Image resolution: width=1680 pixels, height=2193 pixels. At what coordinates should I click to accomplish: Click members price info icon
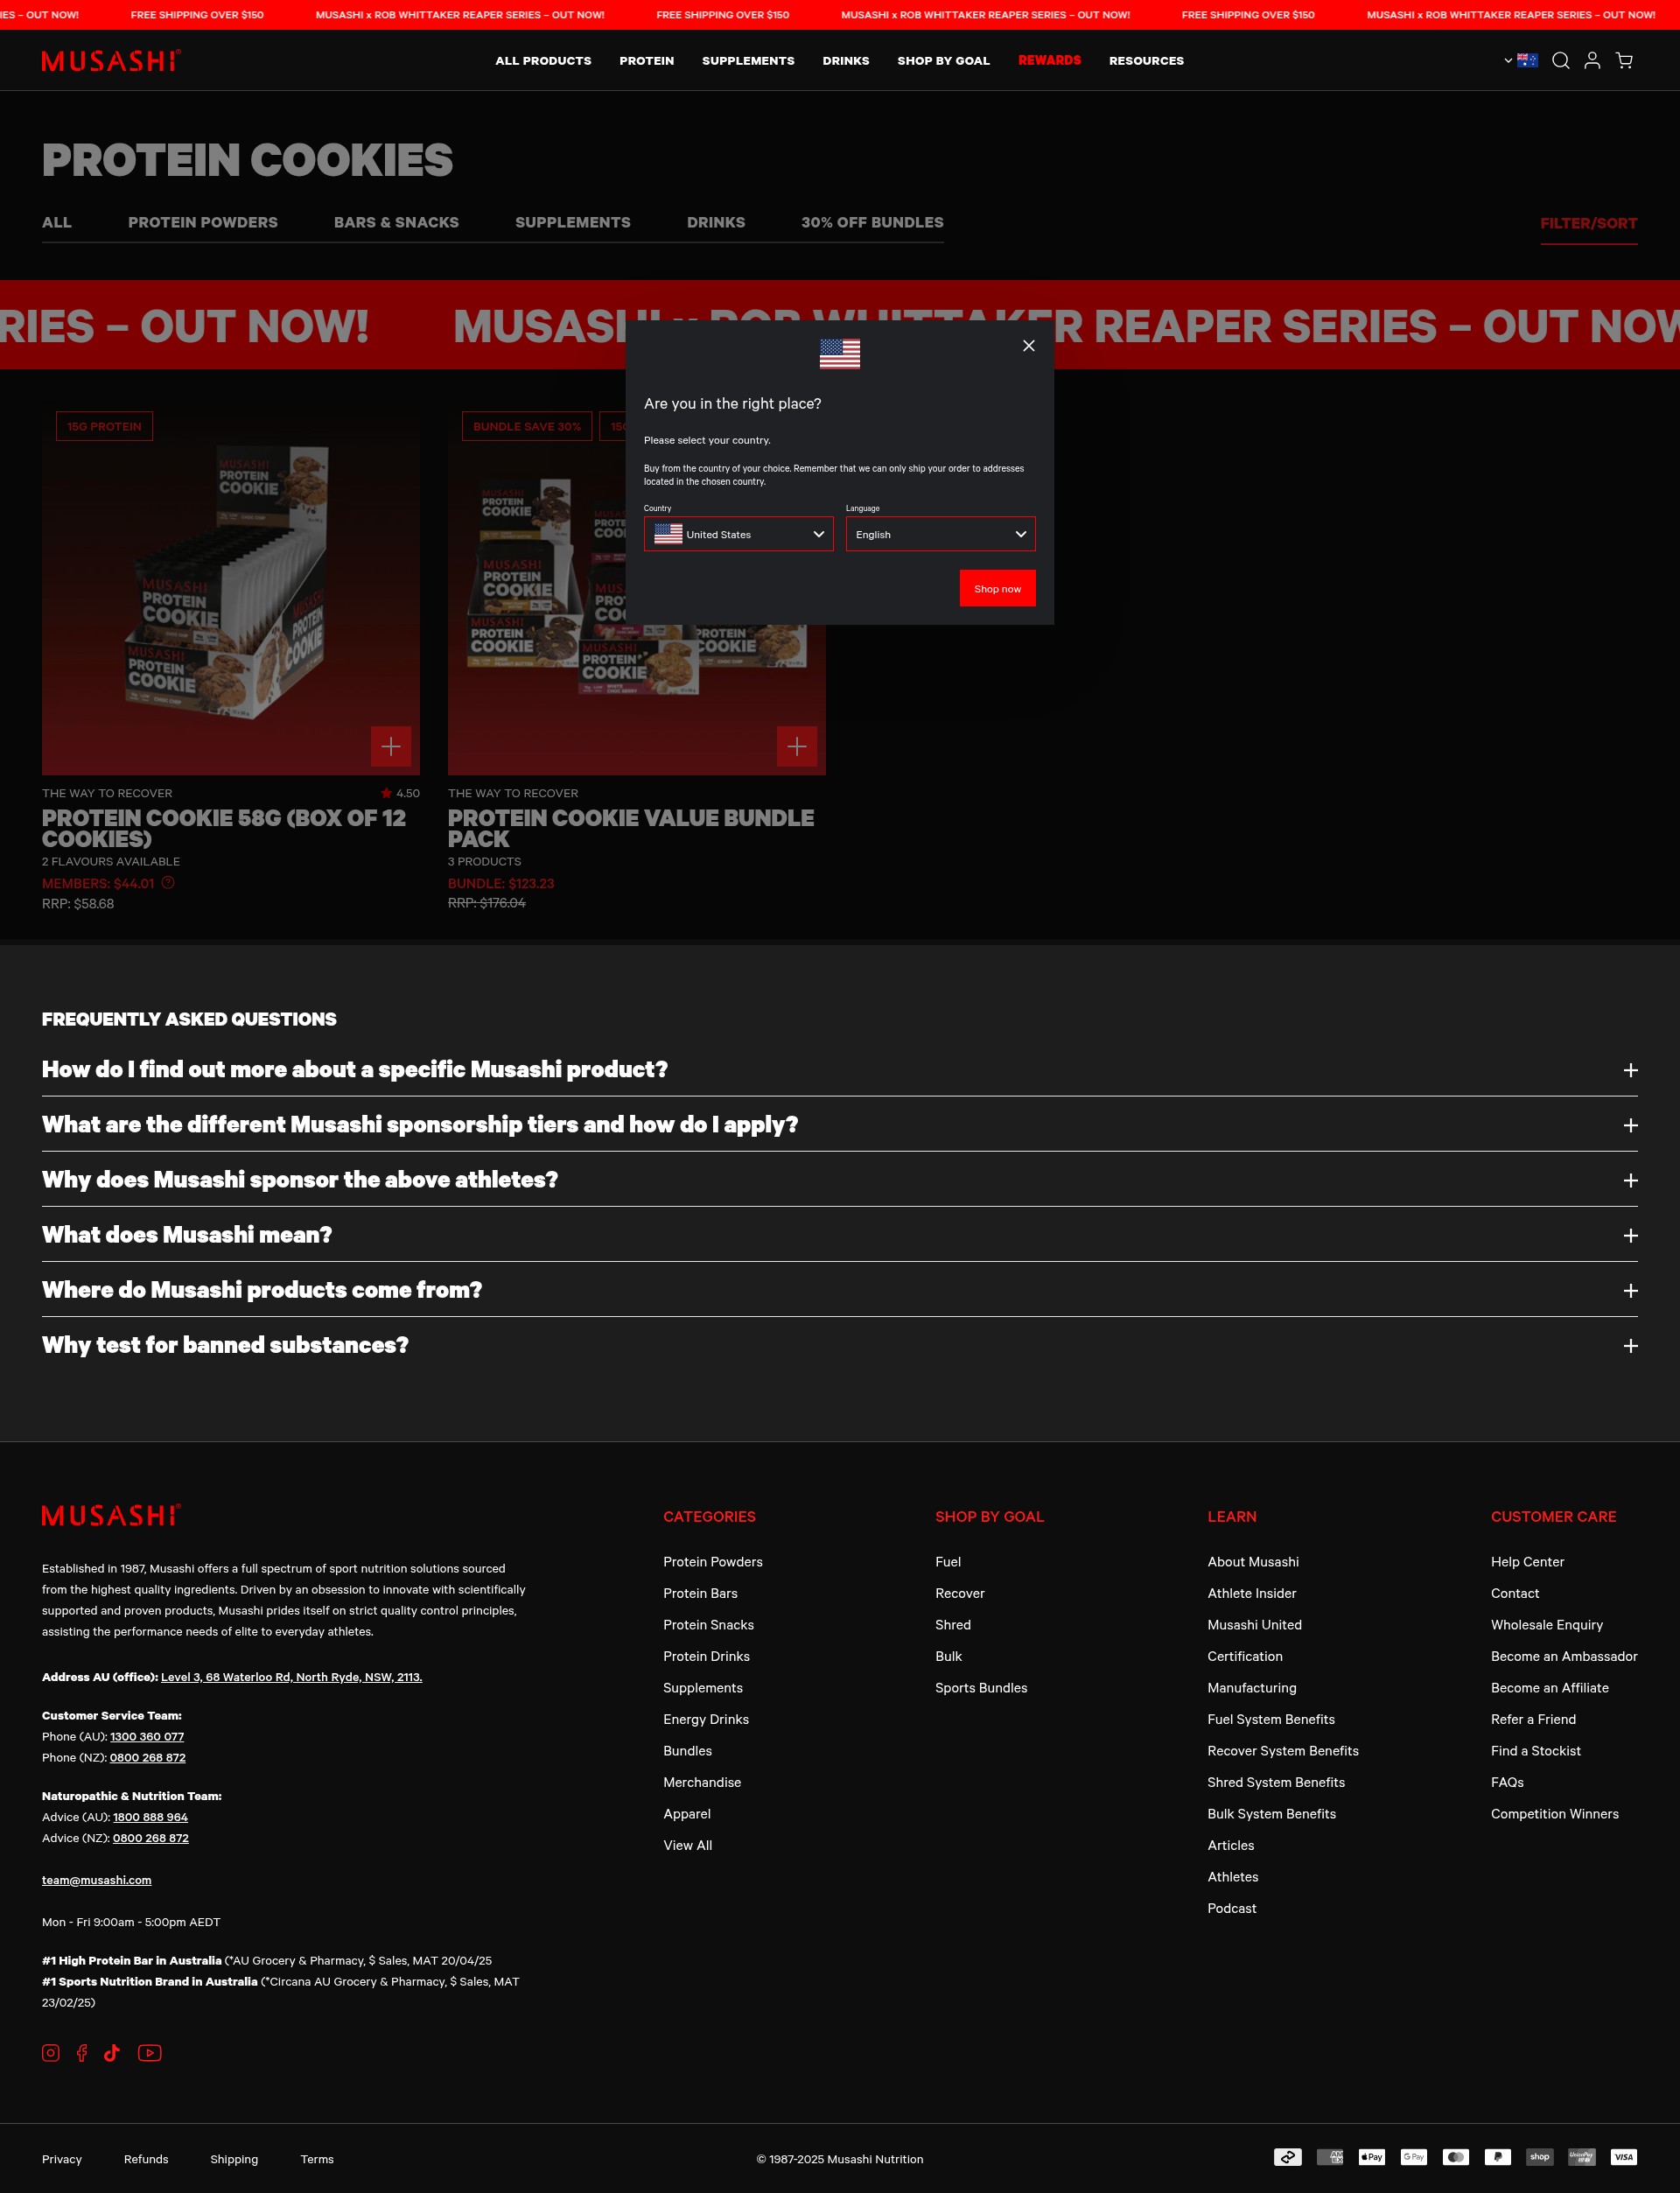pos(168,882)
